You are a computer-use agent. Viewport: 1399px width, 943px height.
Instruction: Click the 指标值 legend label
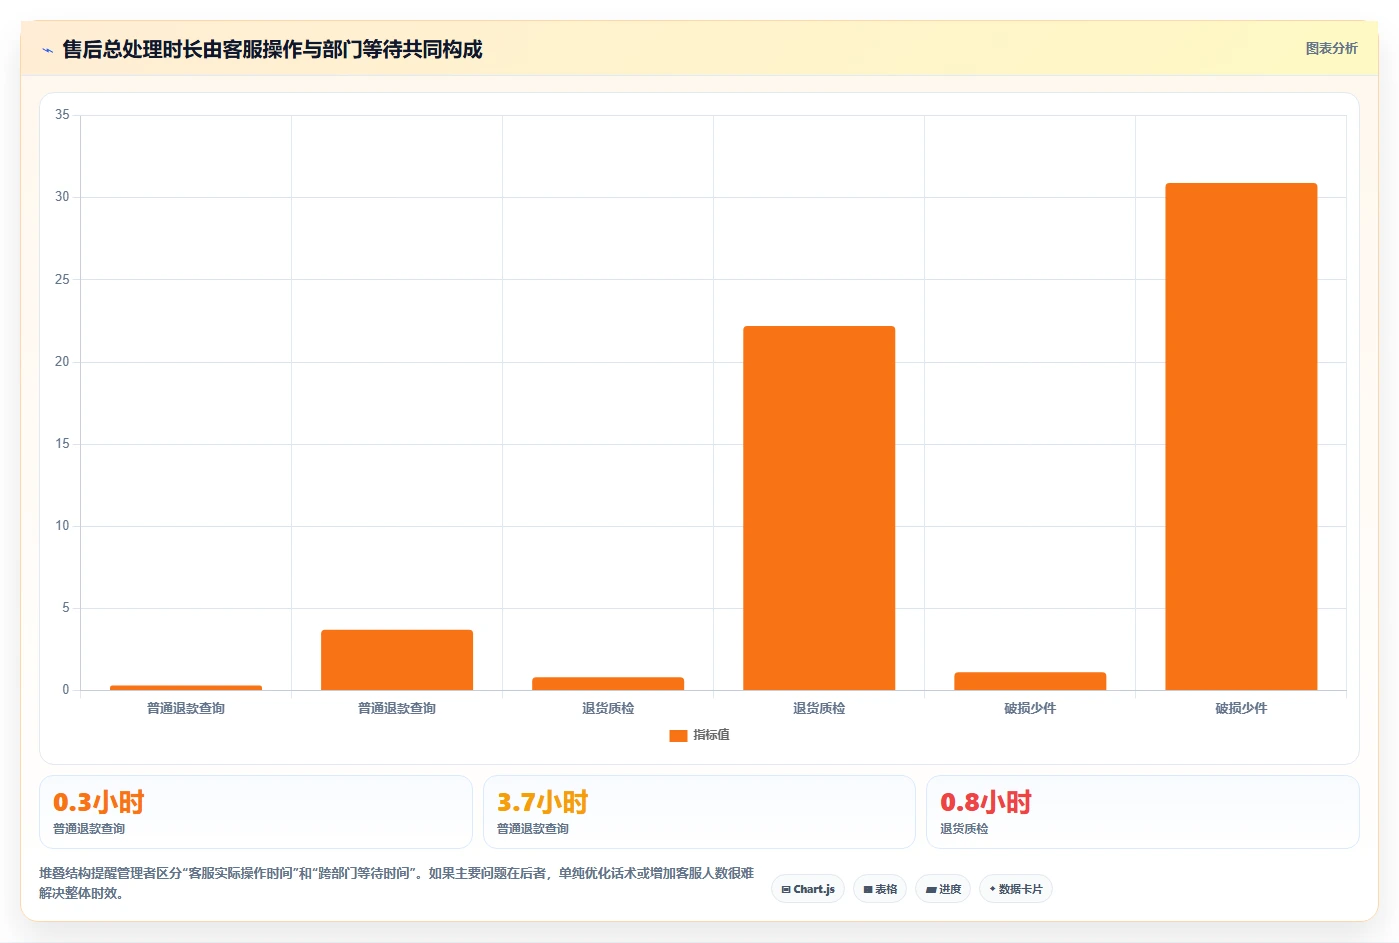click(x=711, y=735)
